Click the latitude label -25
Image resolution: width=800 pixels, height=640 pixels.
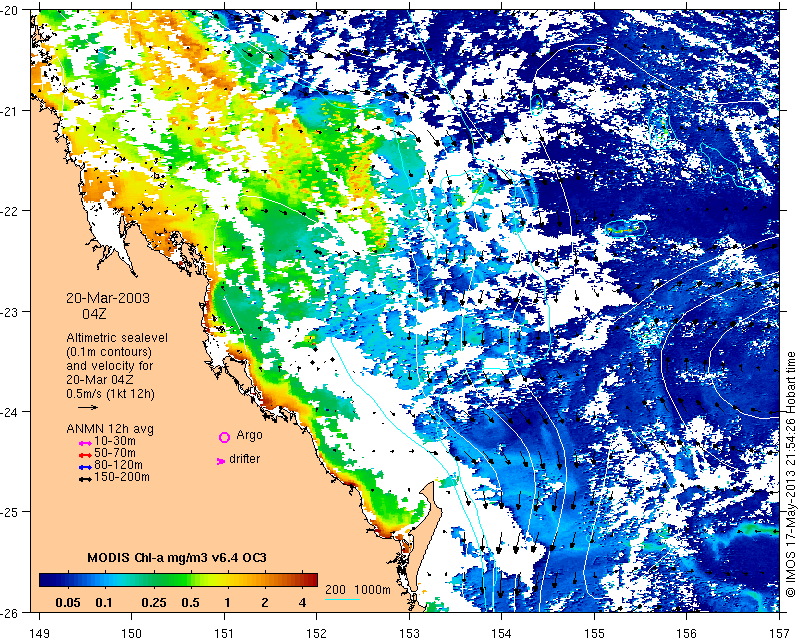10,511
